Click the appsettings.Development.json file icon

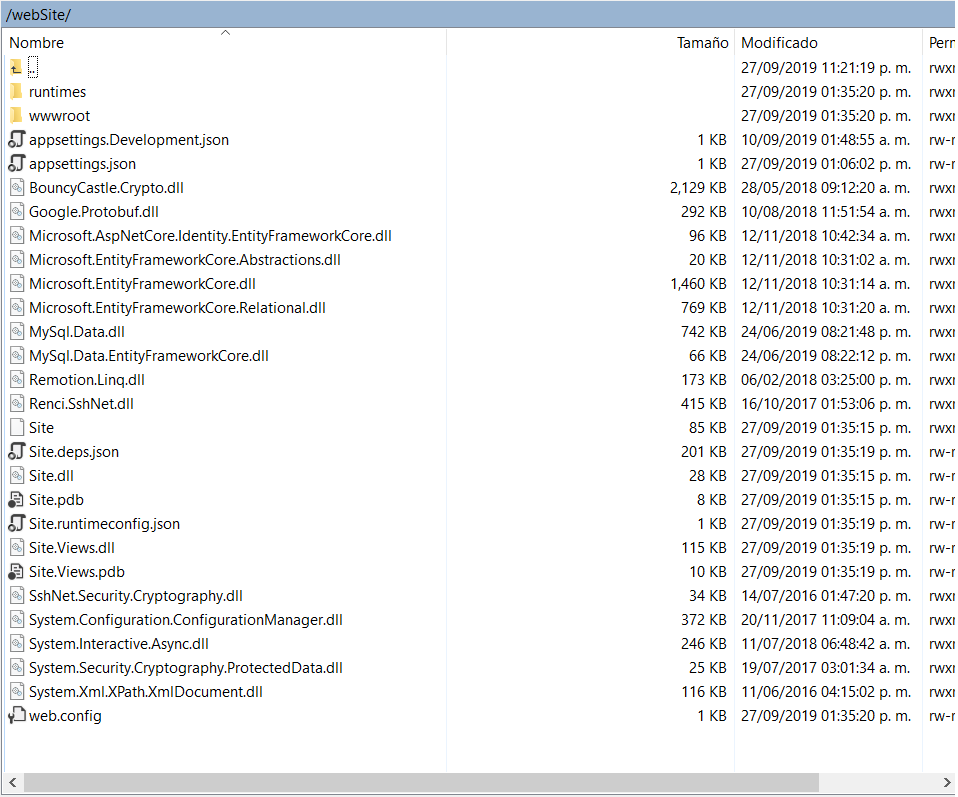16,139
